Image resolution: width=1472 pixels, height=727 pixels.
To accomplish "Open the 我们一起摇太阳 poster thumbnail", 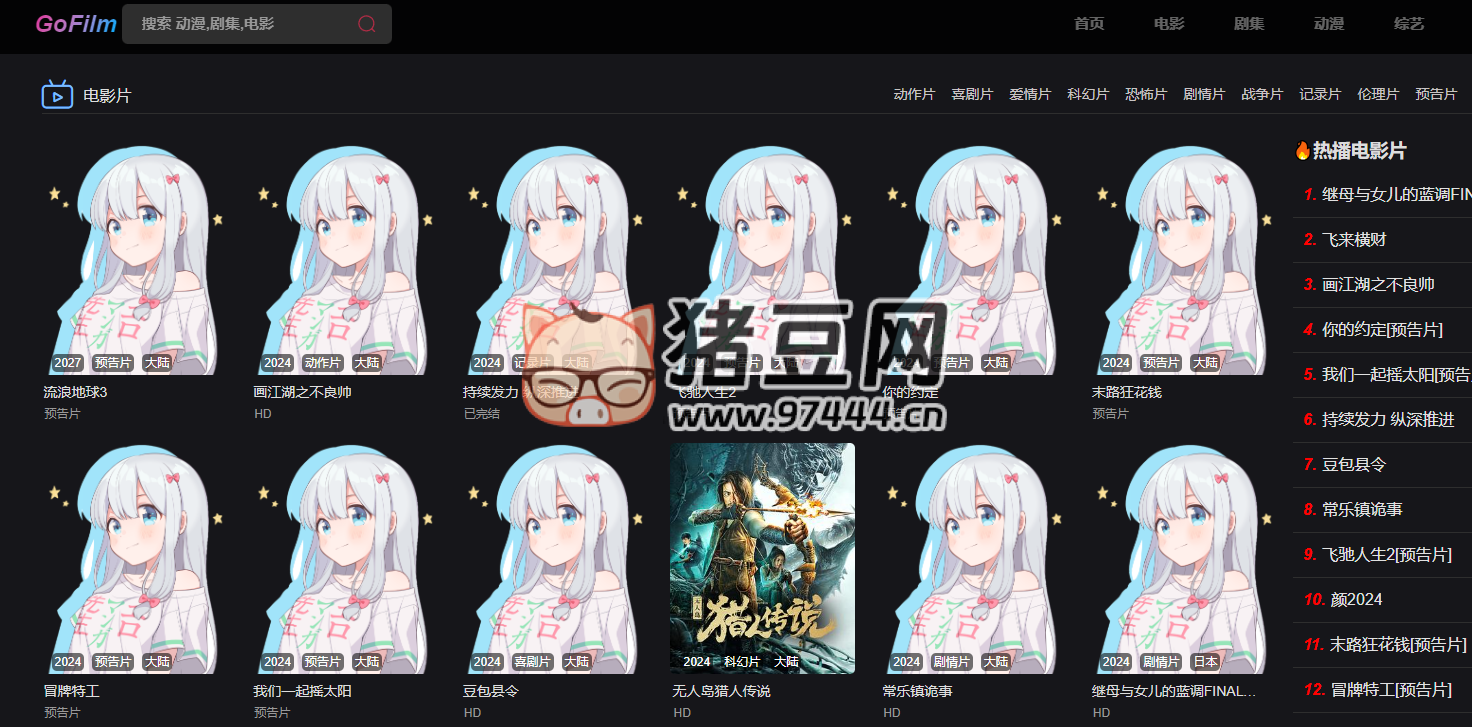I will click(x=346, y=559).
